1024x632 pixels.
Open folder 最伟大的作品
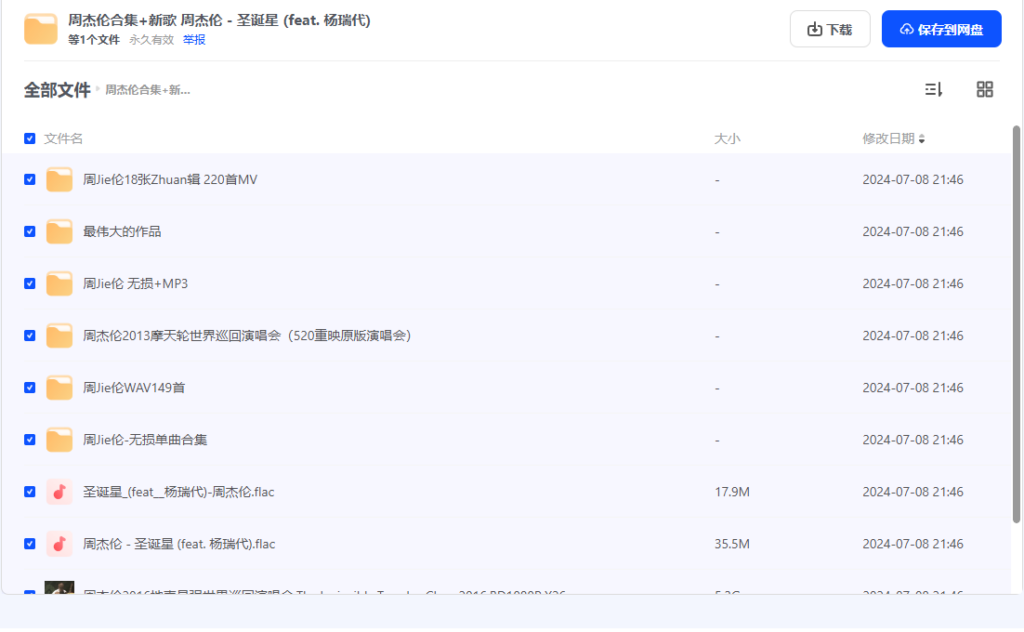pos(122,232)
